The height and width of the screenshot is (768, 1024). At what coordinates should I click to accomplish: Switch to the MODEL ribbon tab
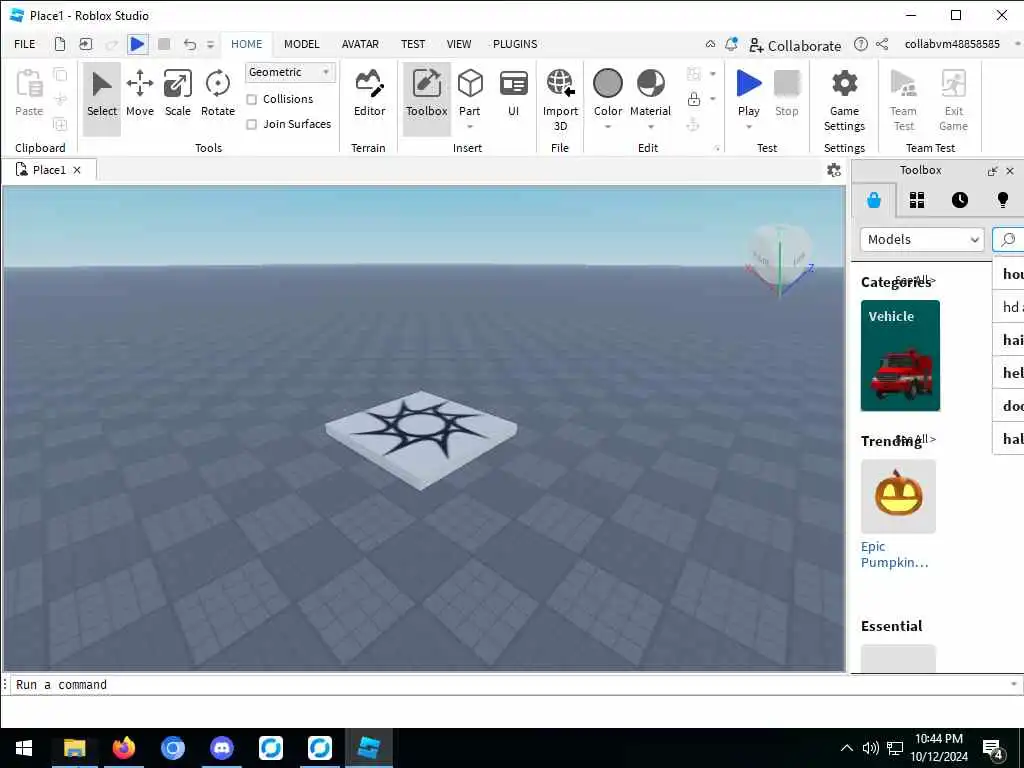(x=301, y=44)
